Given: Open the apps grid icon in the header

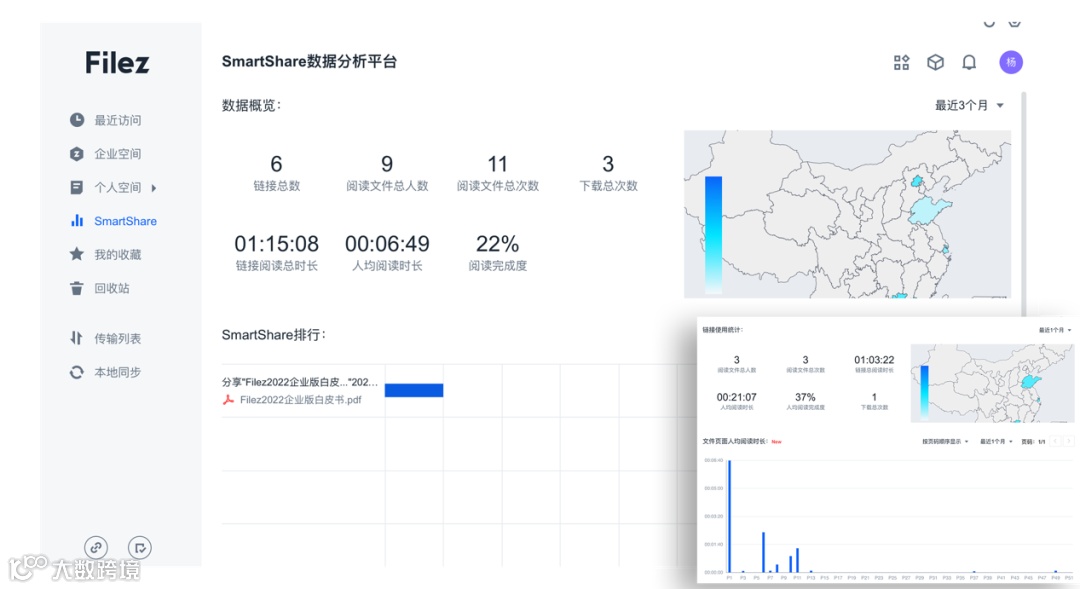Looking at the screenshot, I should [902, 63].
